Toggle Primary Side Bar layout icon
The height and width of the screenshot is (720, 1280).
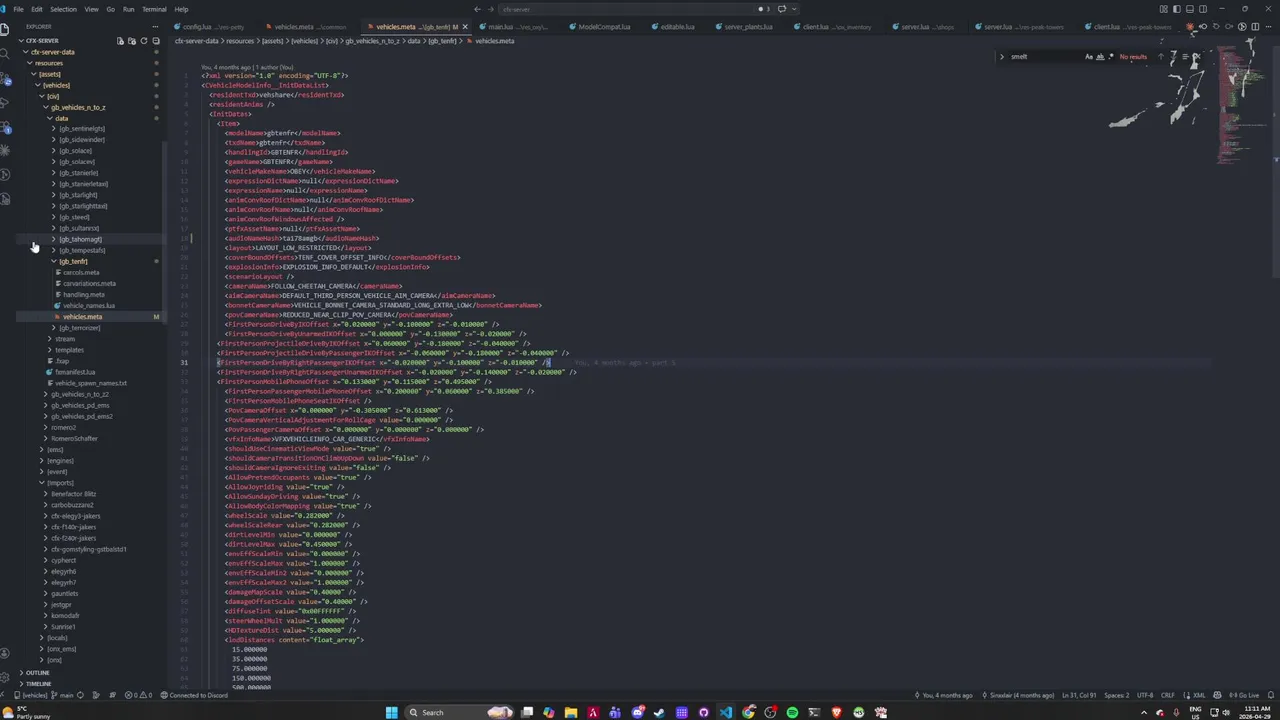(1177, 9)
